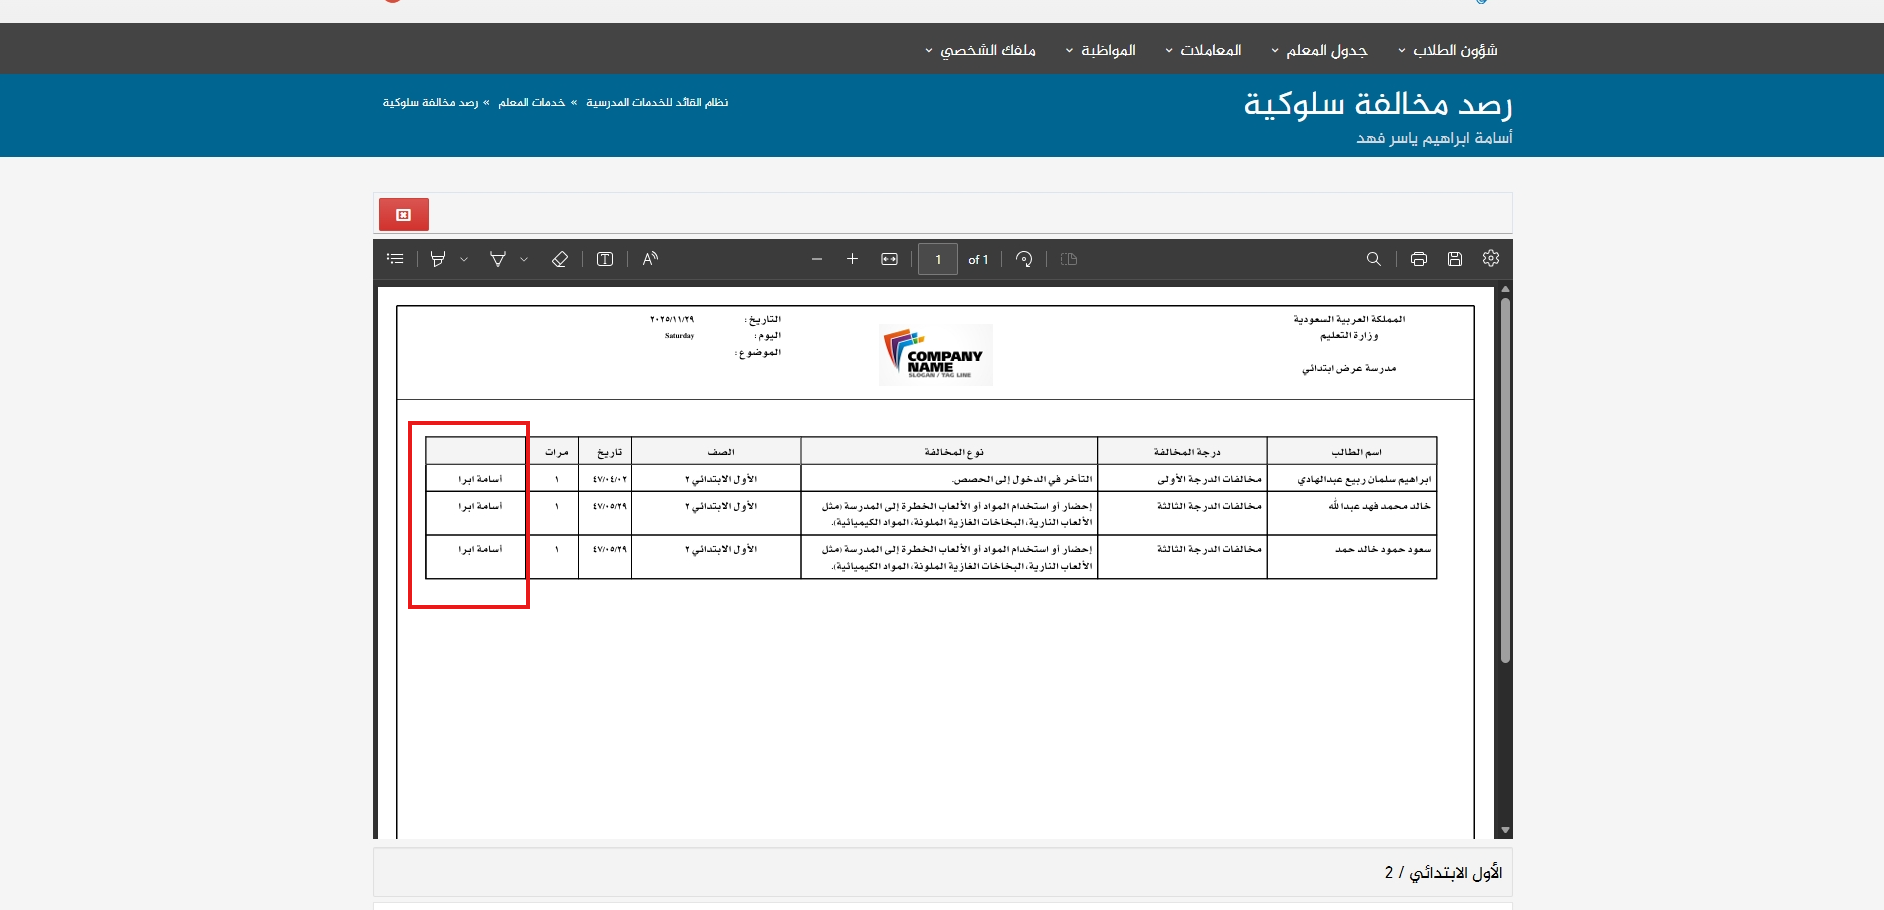The image size is (1884, 910).
Task: Open the ملفك الشخصي dropdown menu
Action: click(980, 50)
